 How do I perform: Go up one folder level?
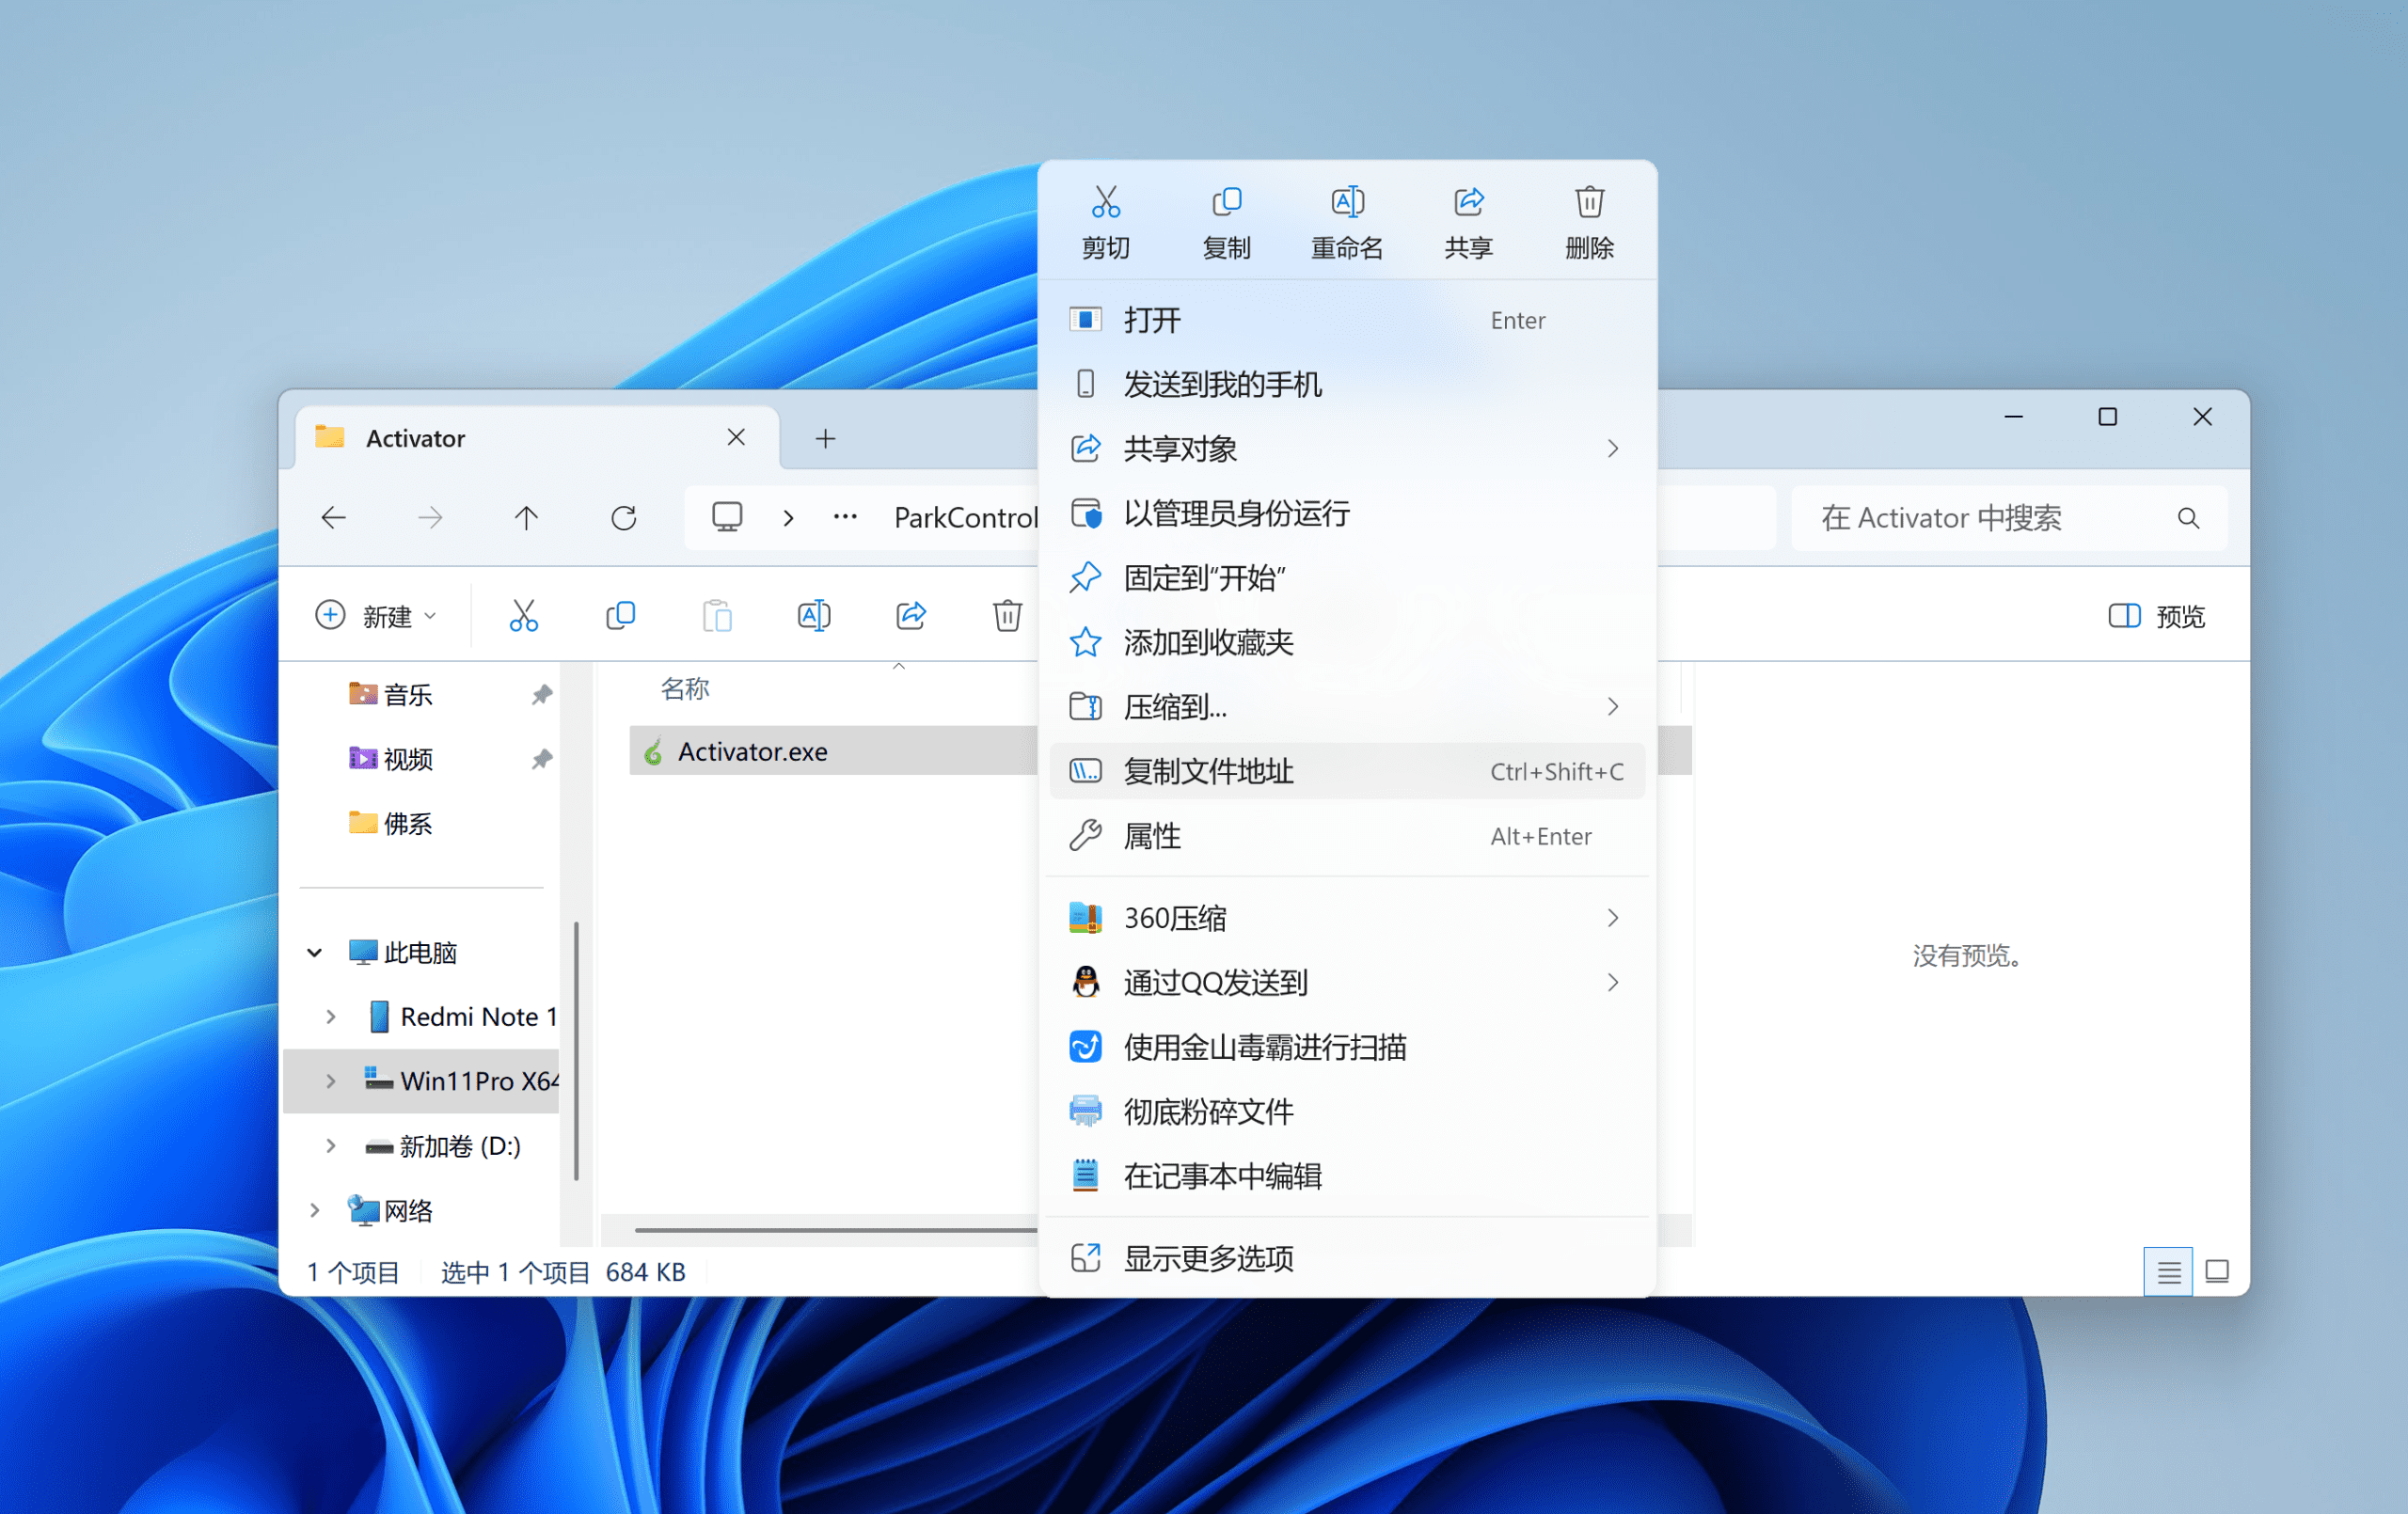coord(526,518)
